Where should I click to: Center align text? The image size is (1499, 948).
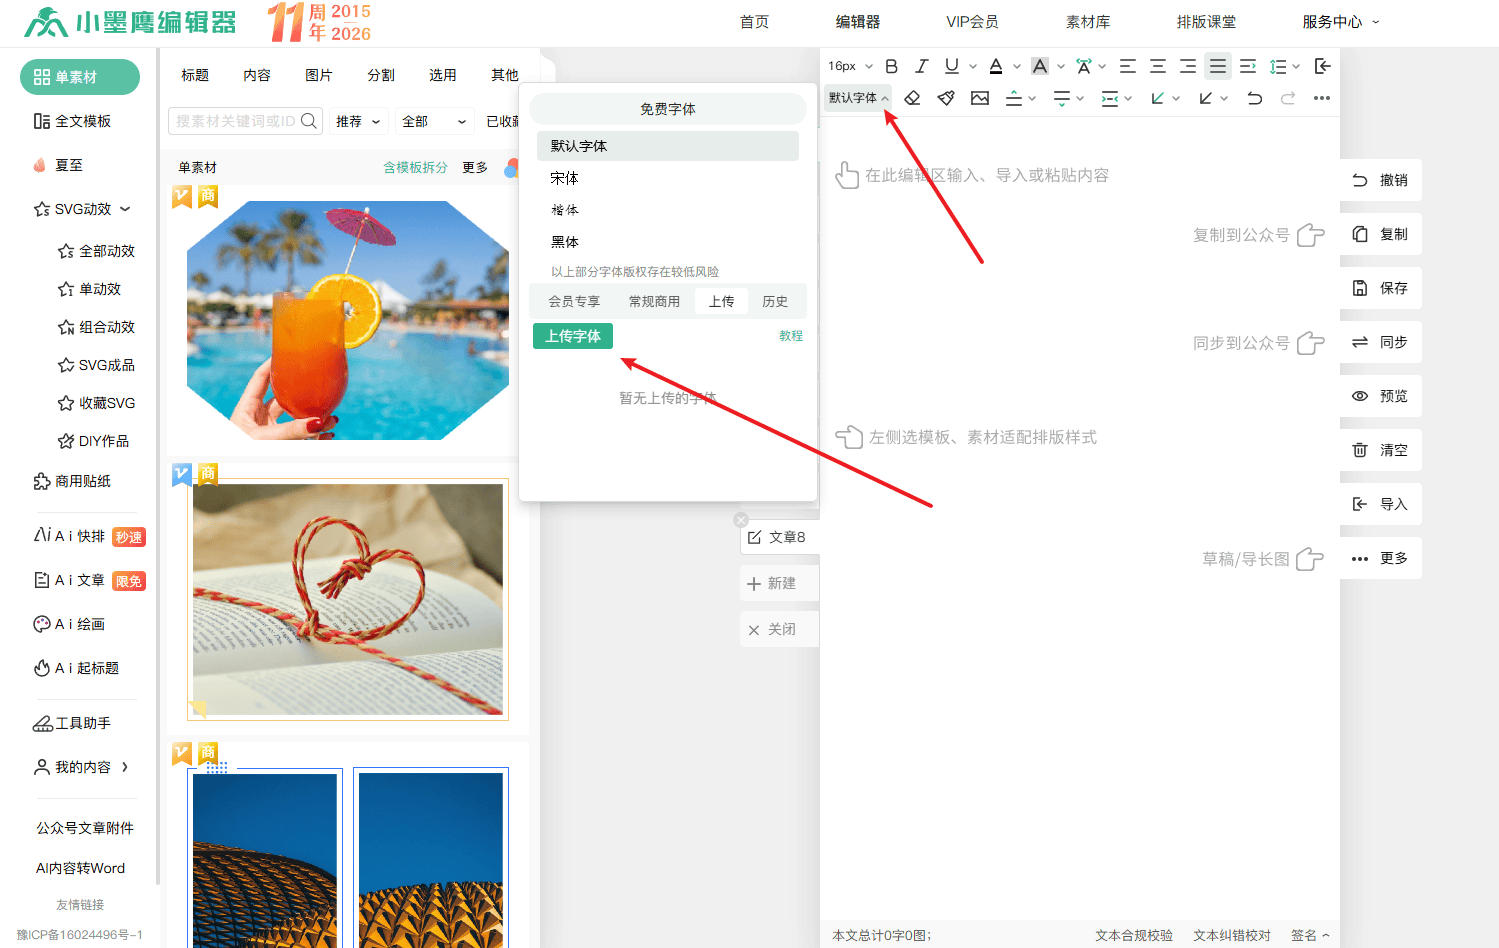point(1158,66)
